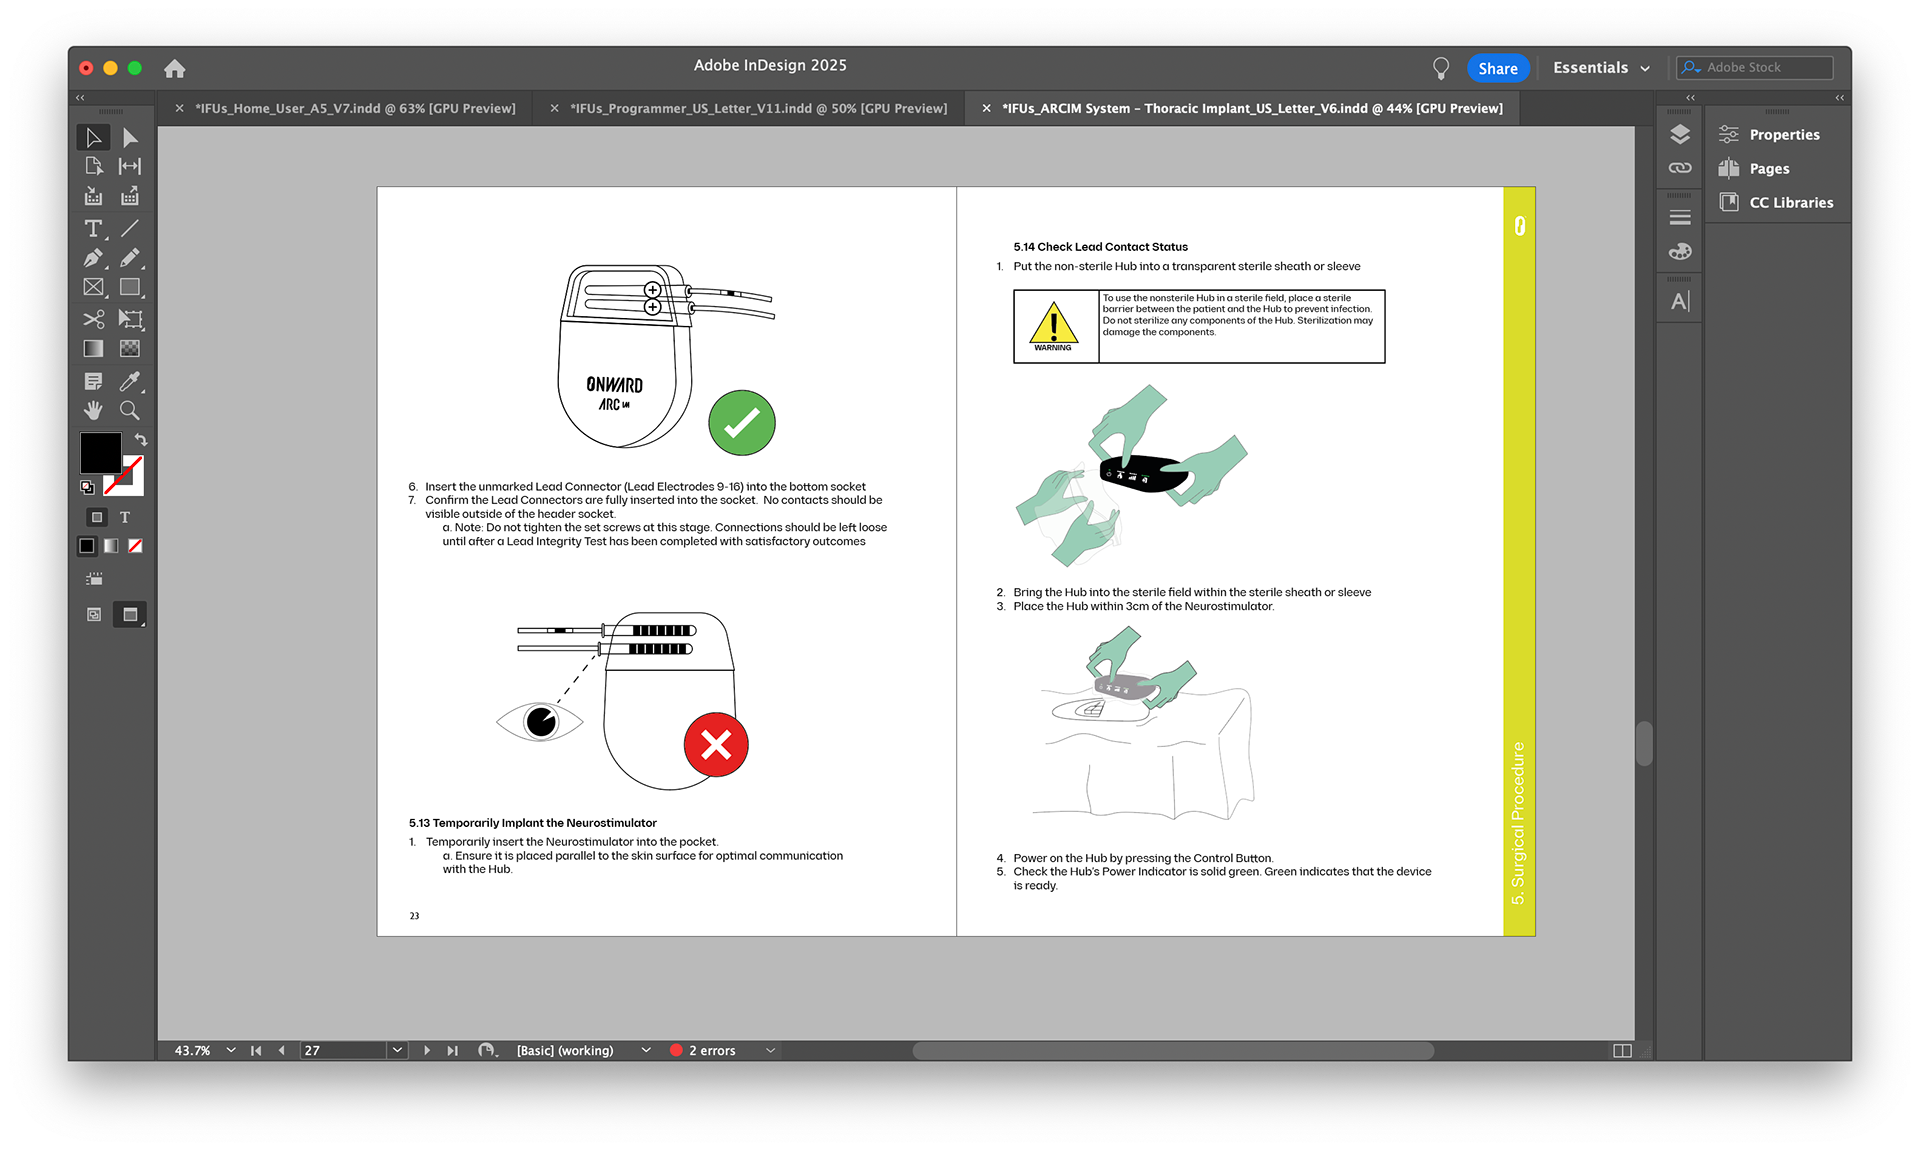This screenshot has width=1920, height=1151.
Task: Toggle formatting affects text button
Action: (x=125, y=517)
